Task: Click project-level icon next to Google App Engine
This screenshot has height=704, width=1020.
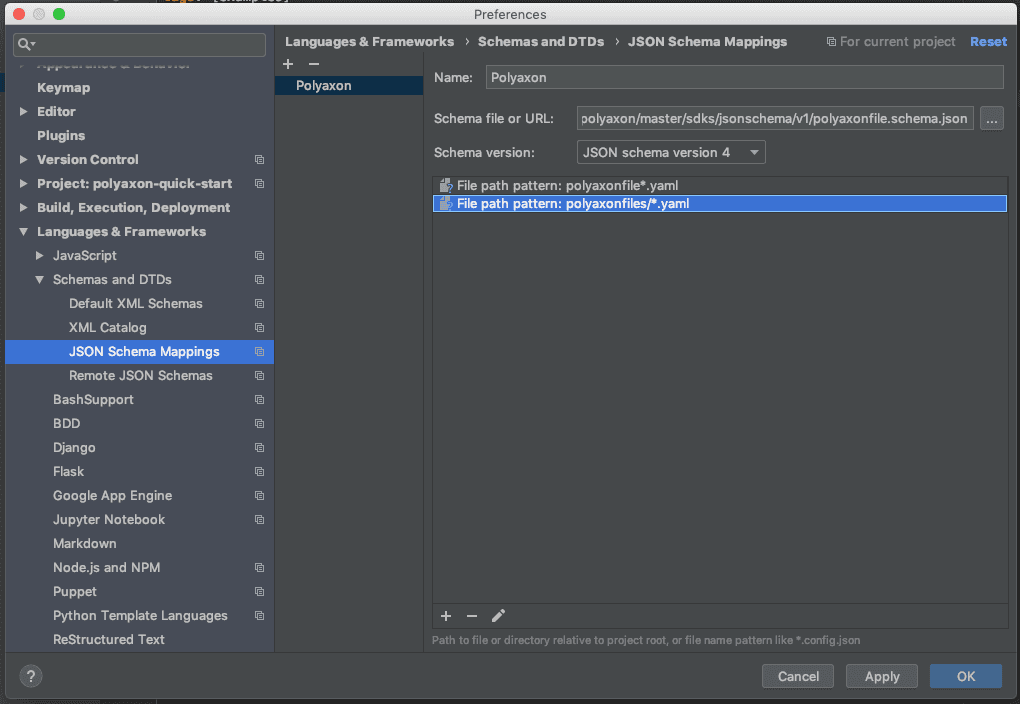Action: pyautogui.click(x=260, y=496)
